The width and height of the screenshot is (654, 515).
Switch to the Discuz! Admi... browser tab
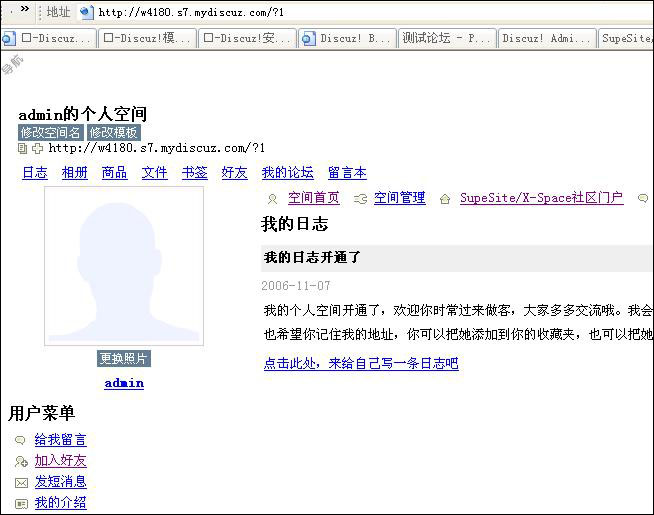pos(547,38)
